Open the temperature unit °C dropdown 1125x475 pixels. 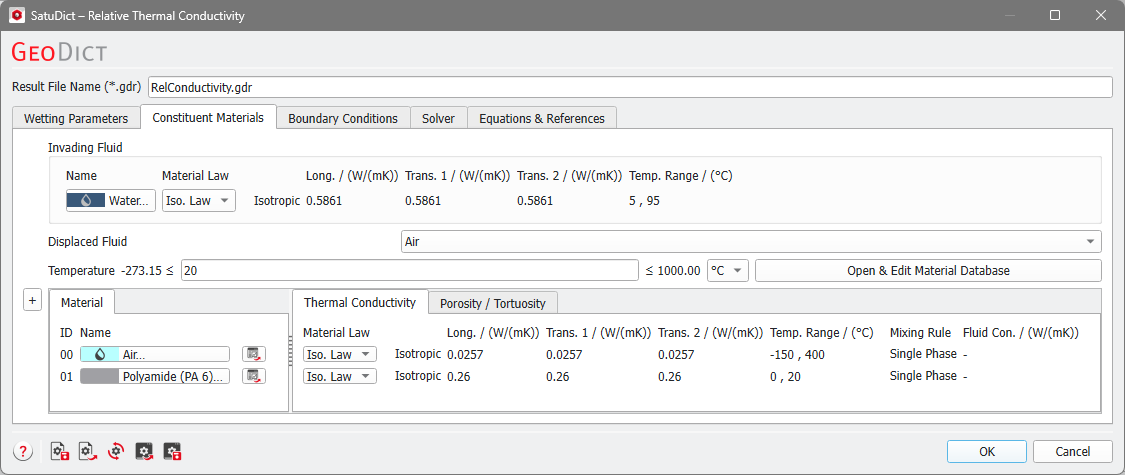coord(728,271)
